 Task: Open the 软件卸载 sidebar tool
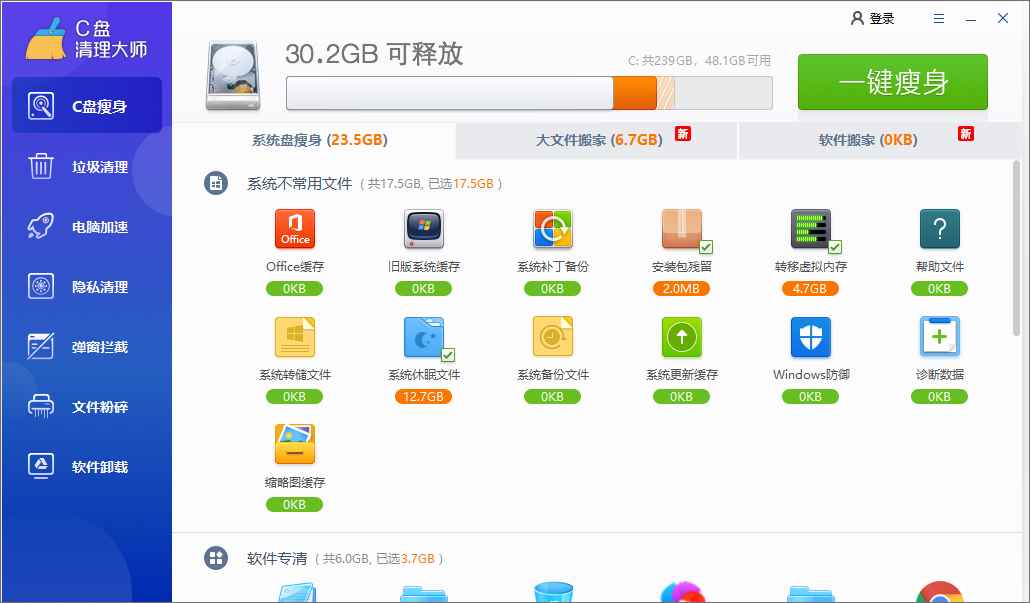(x=86, y=466)
